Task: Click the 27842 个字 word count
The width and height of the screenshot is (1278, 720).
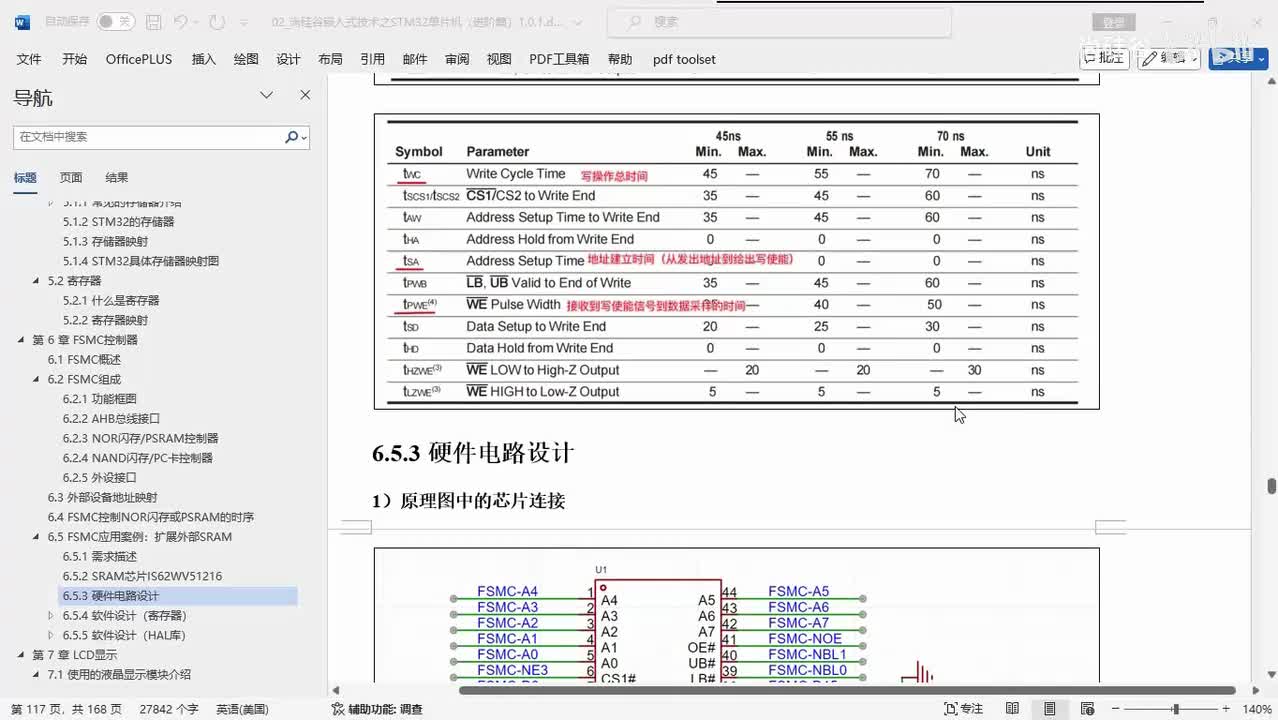Action: click(x=169, y=709)
